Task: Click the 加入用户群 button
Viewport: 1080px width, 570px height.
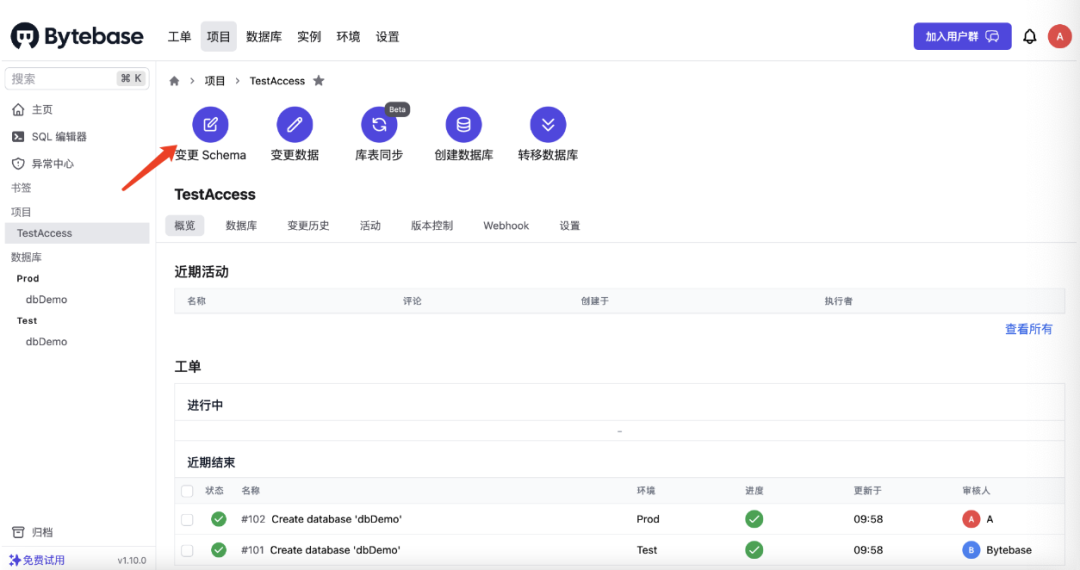Action: pyautogui.click(x=962, y=36)
